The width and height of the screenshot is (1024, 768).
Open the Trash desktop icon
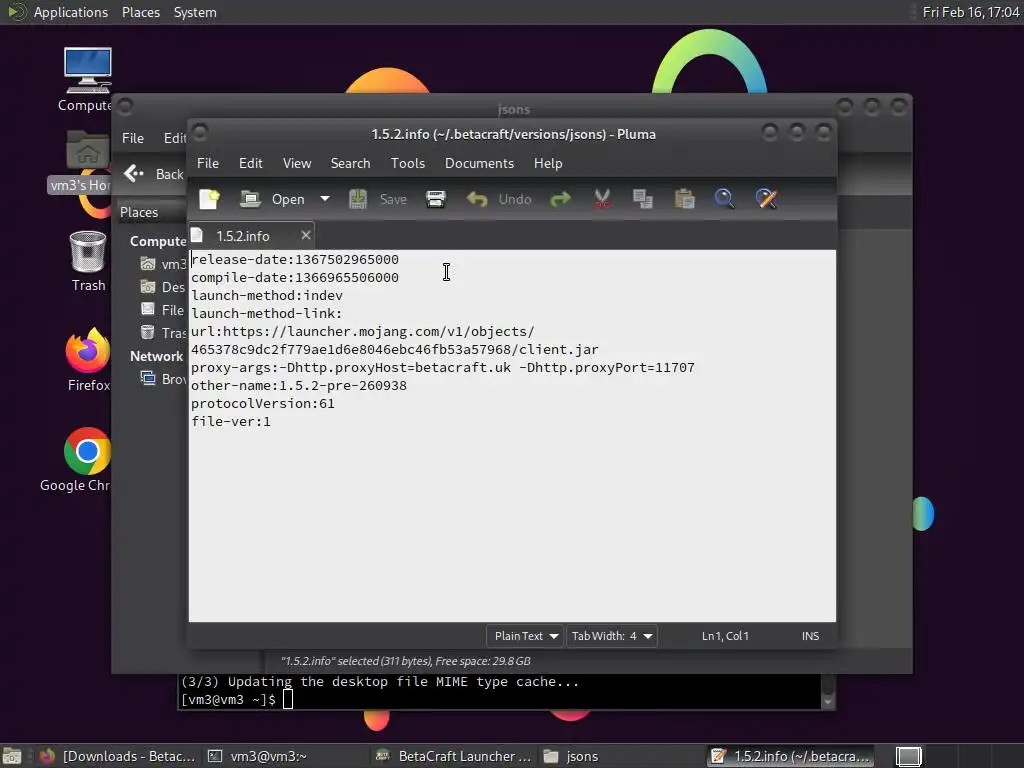pos(88,261)
